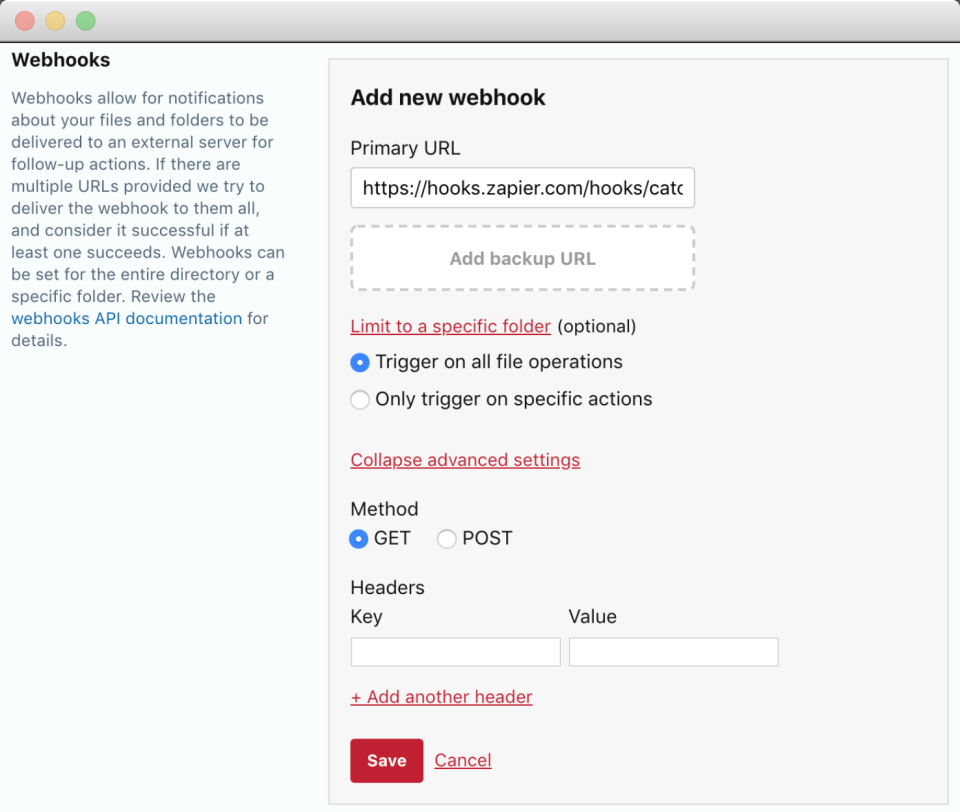The image size is (960, 812).
Task: Click the empty window title bar
Action: [500, 20]
